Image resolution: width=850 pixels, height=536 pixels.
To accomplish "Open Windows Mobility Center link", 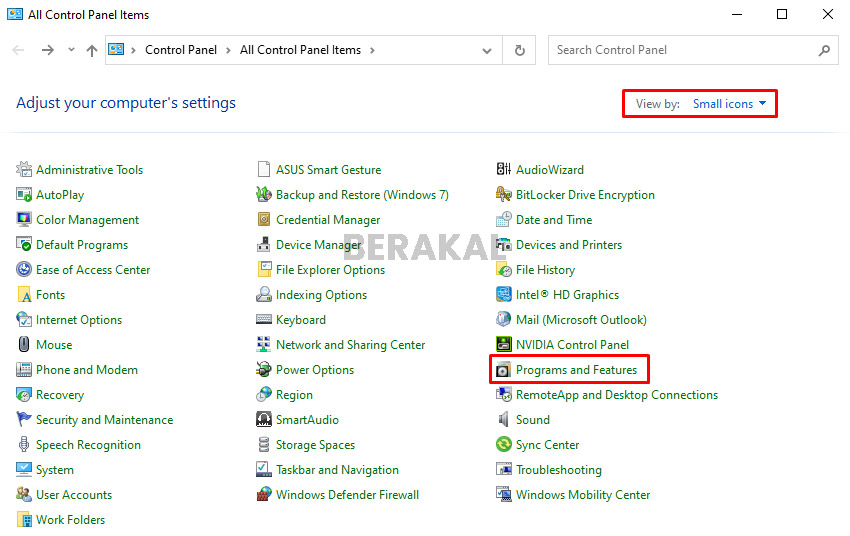I will pos(583,494).
